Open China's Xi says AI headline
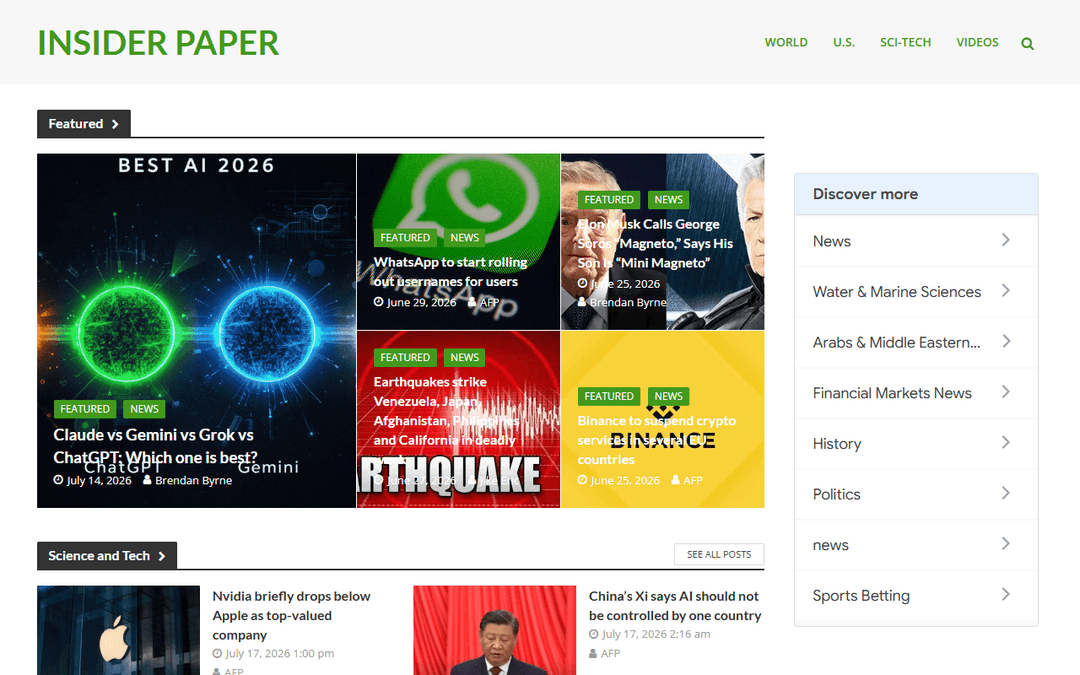This screenshot has width=1080, height=675. point(675,605)
